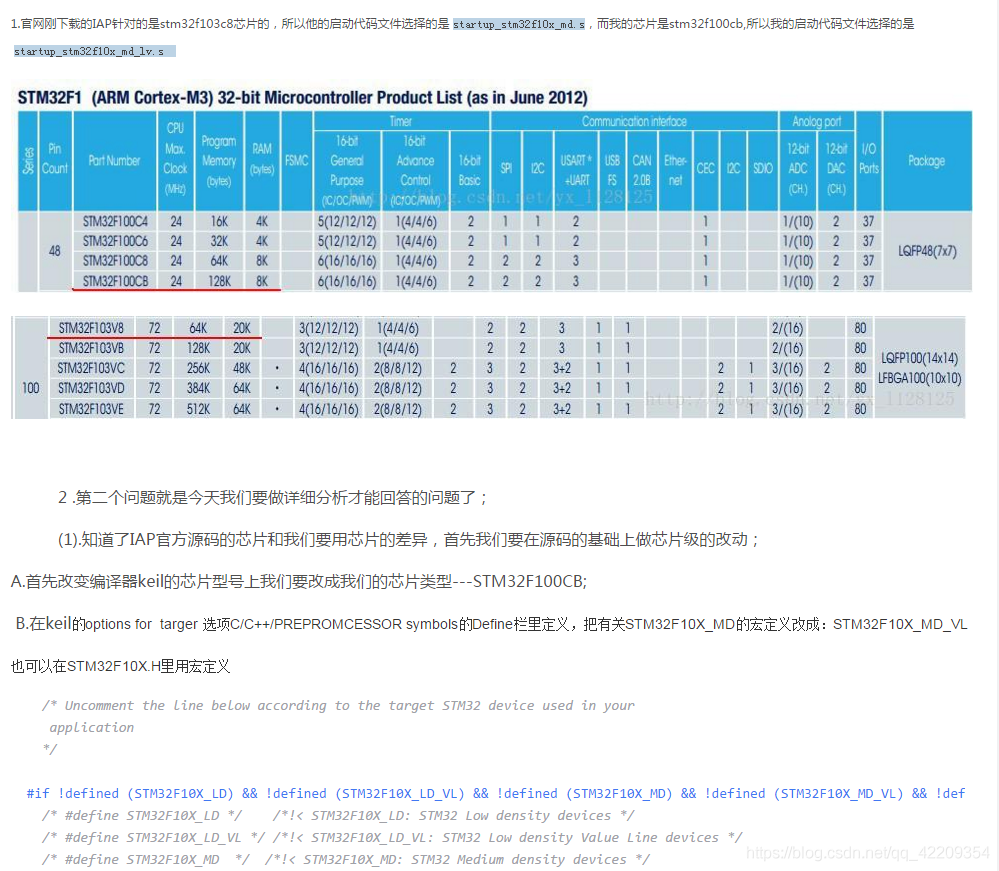Viewport: 999px width, 871px height.
Task: Click the STM32F100C4 part number cell
Action: pos(115,222)
